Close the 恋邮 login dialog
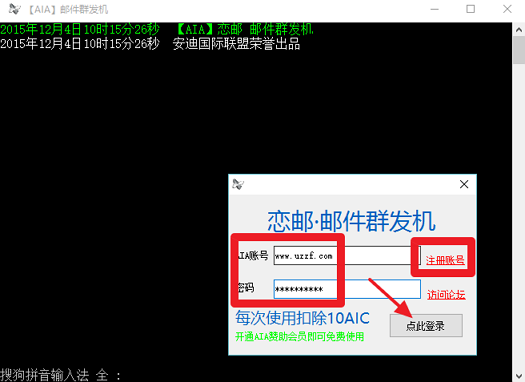Viewport: 525px width, 382px height. (x=464, y=184)
